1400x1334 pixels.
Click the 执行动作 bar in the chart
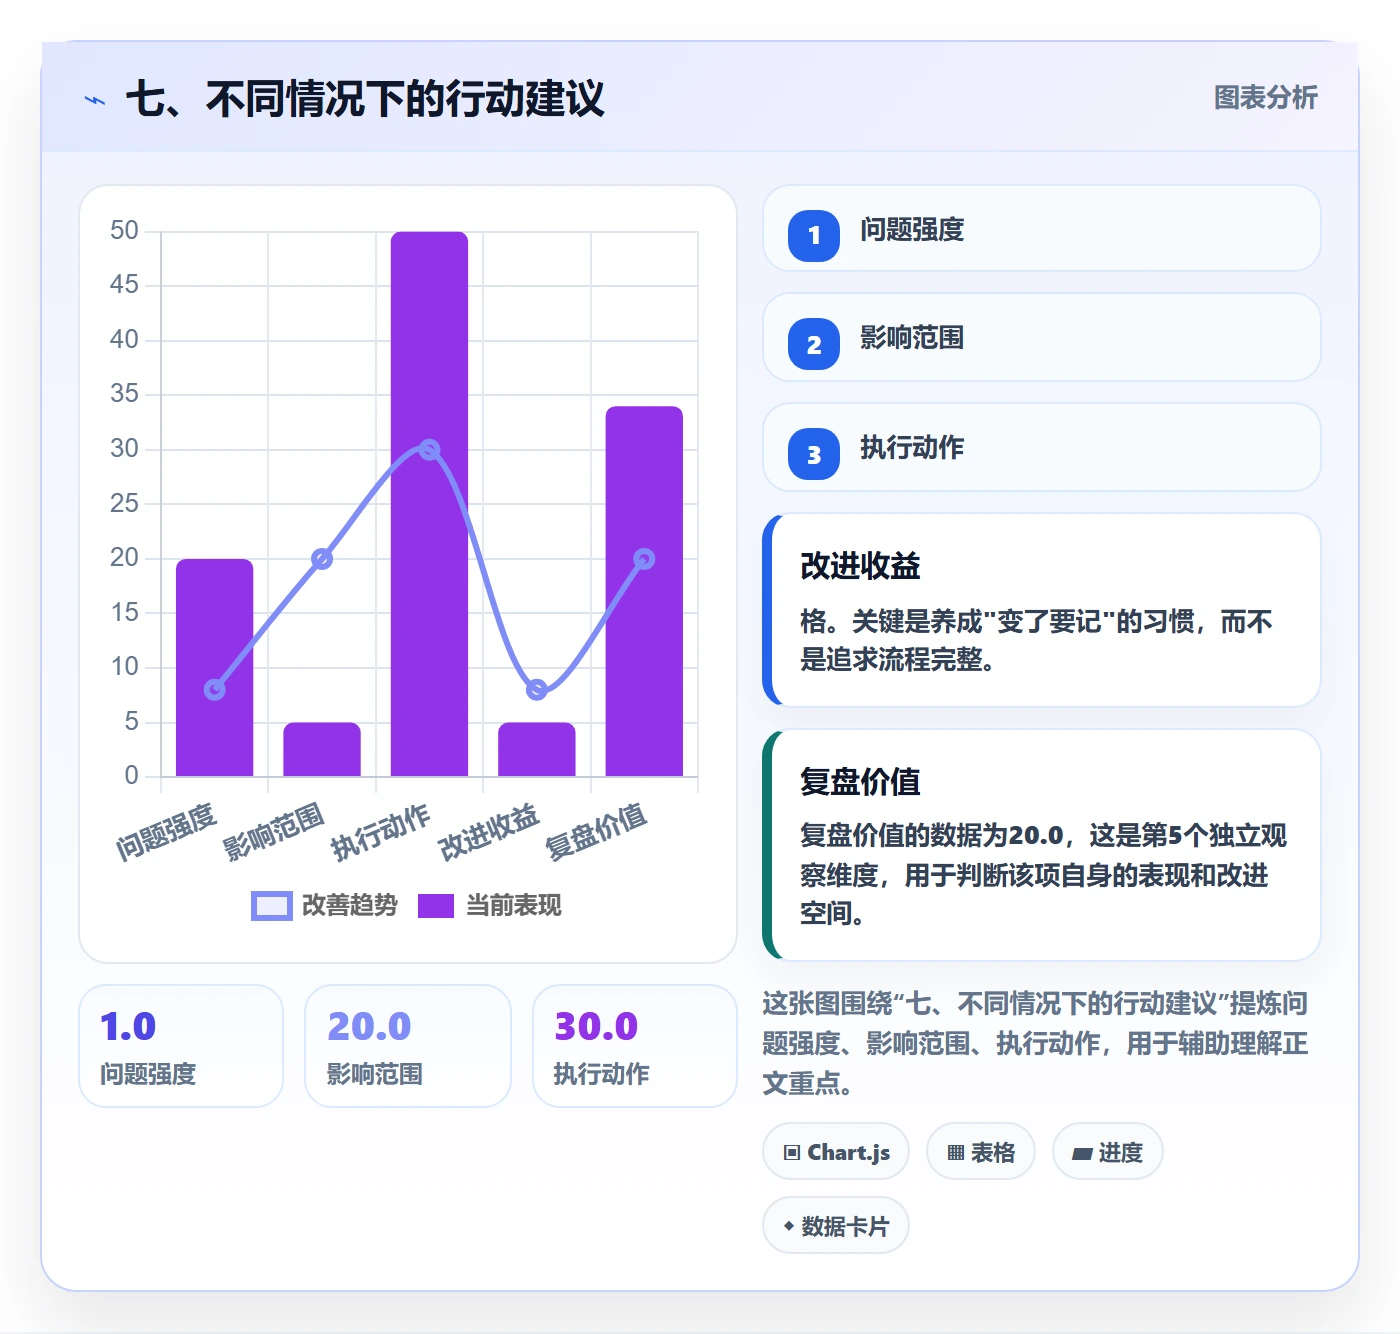point(429,504)
